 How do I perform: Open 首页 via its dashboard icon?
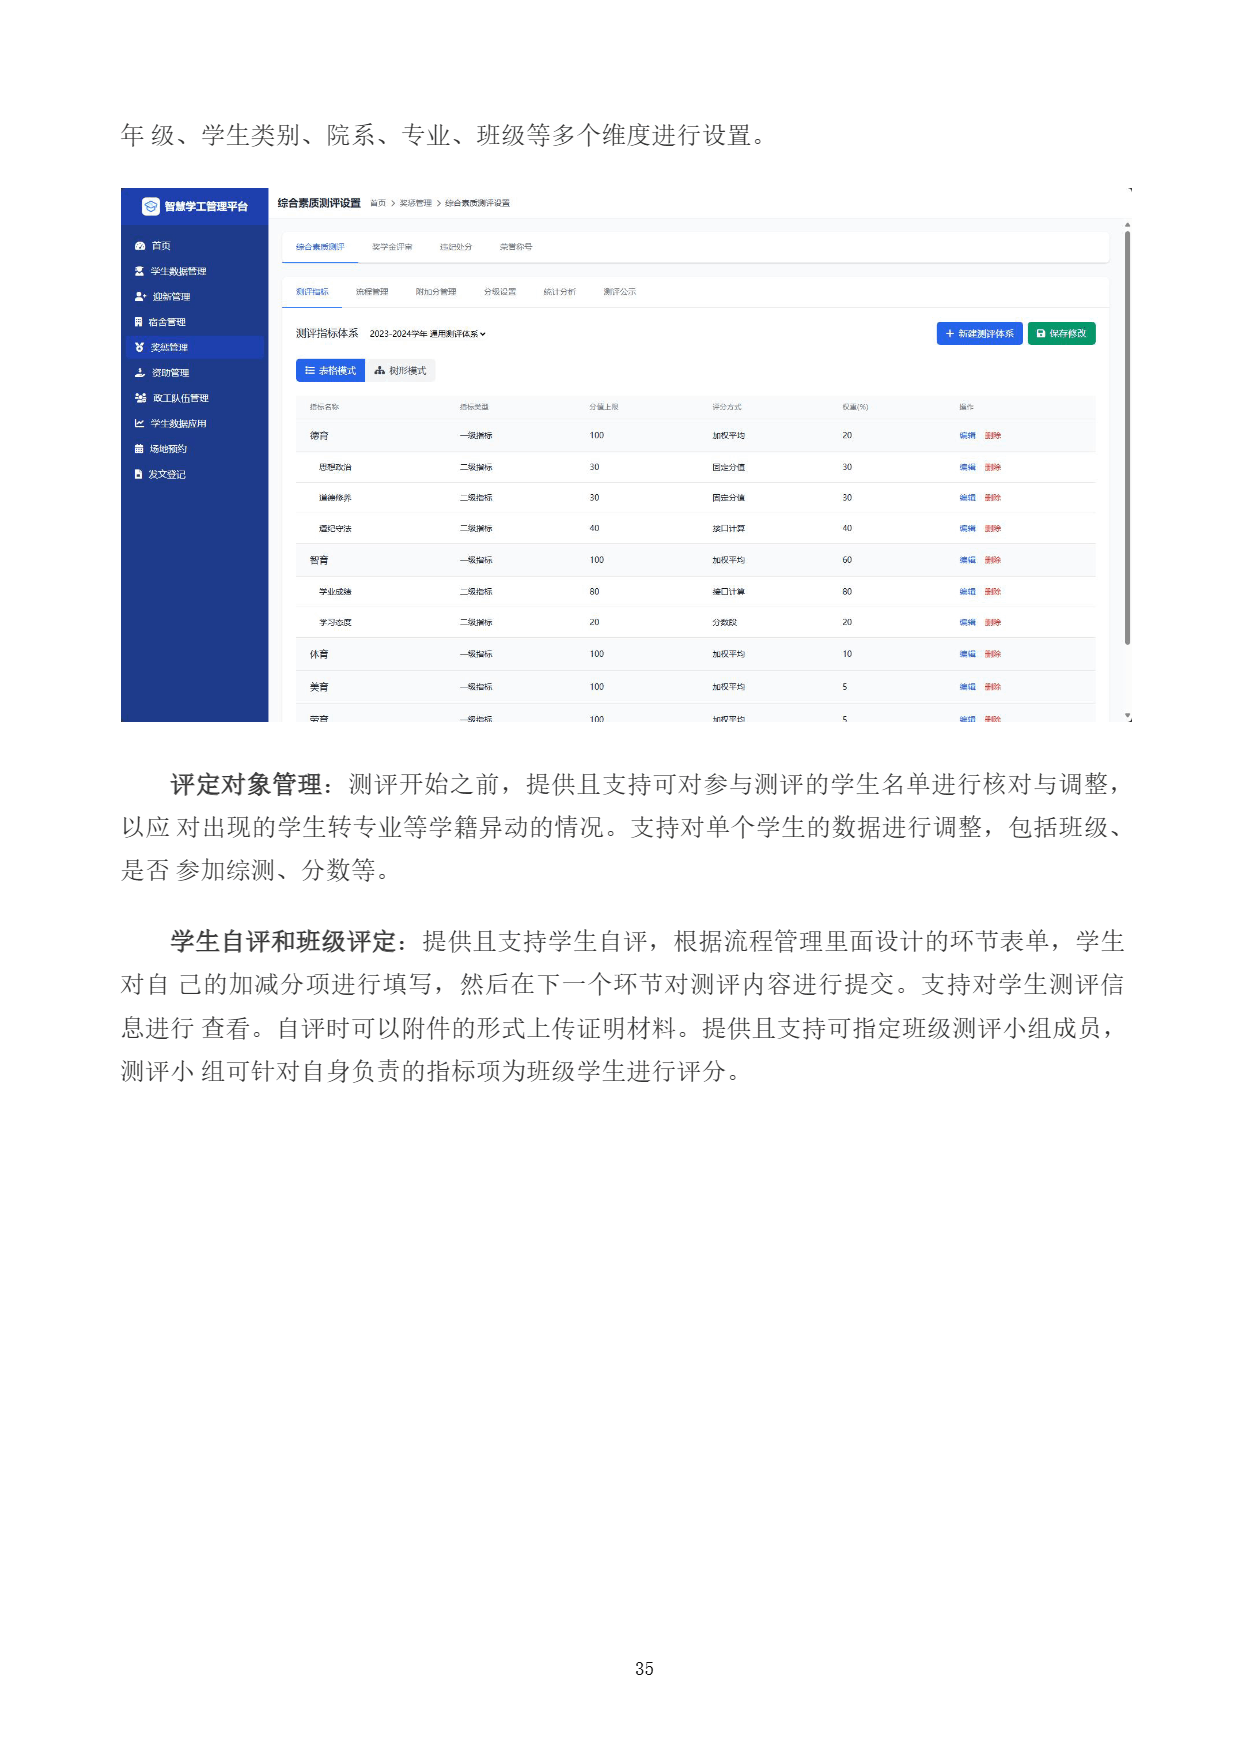(x=140, y=246)
